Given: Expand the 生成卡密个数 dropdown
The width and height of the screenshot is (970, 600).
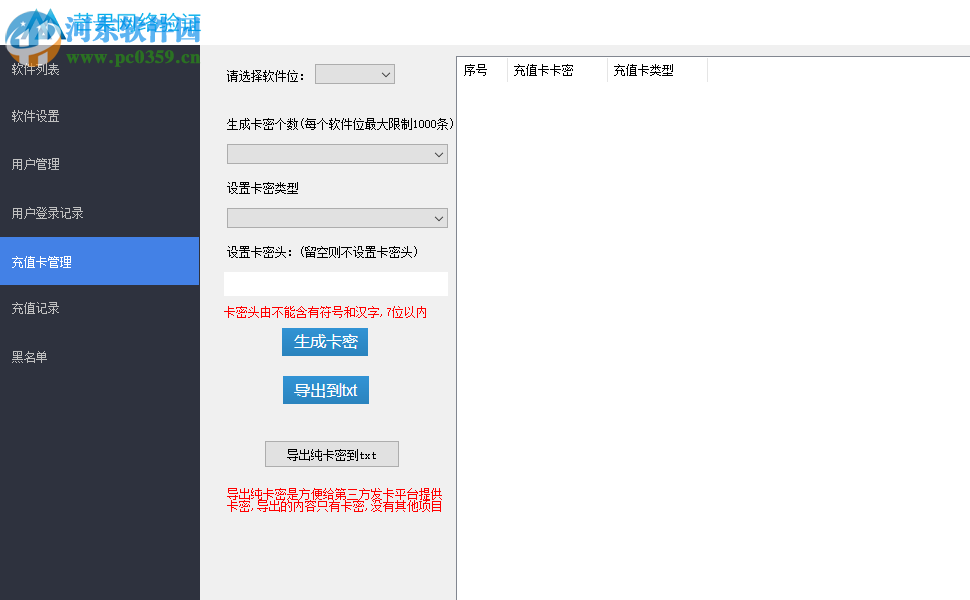Looking at the screenshot, I should tap(337, 154).
